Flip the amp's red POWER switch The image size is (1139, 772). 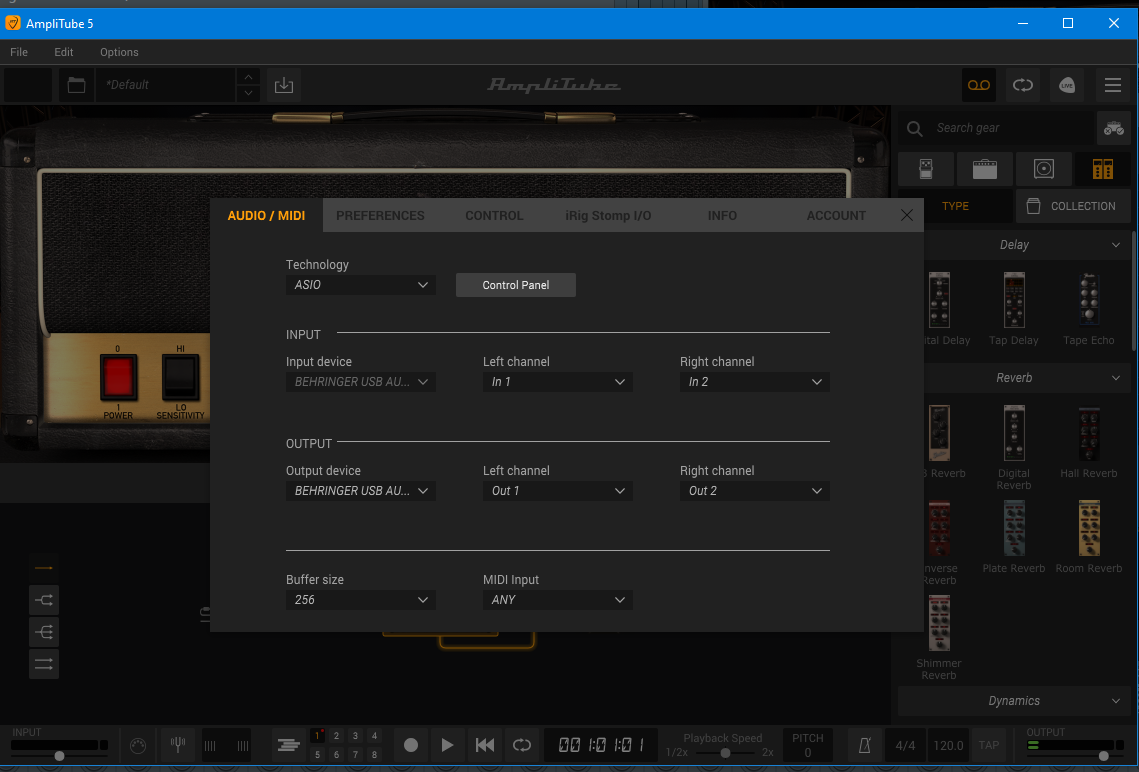(118, 378)
